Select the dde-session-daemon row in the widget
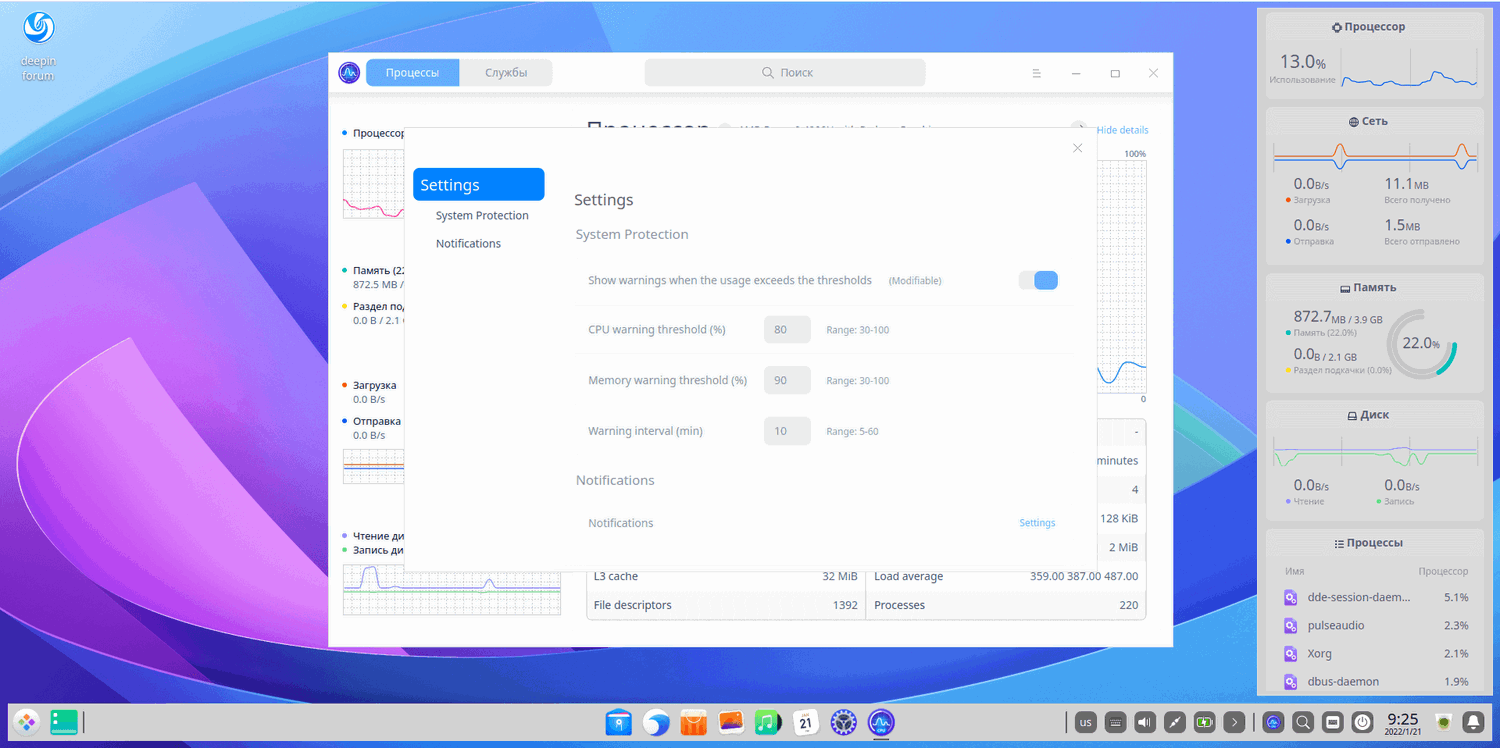1500x748 pixels. (1376, 598)
